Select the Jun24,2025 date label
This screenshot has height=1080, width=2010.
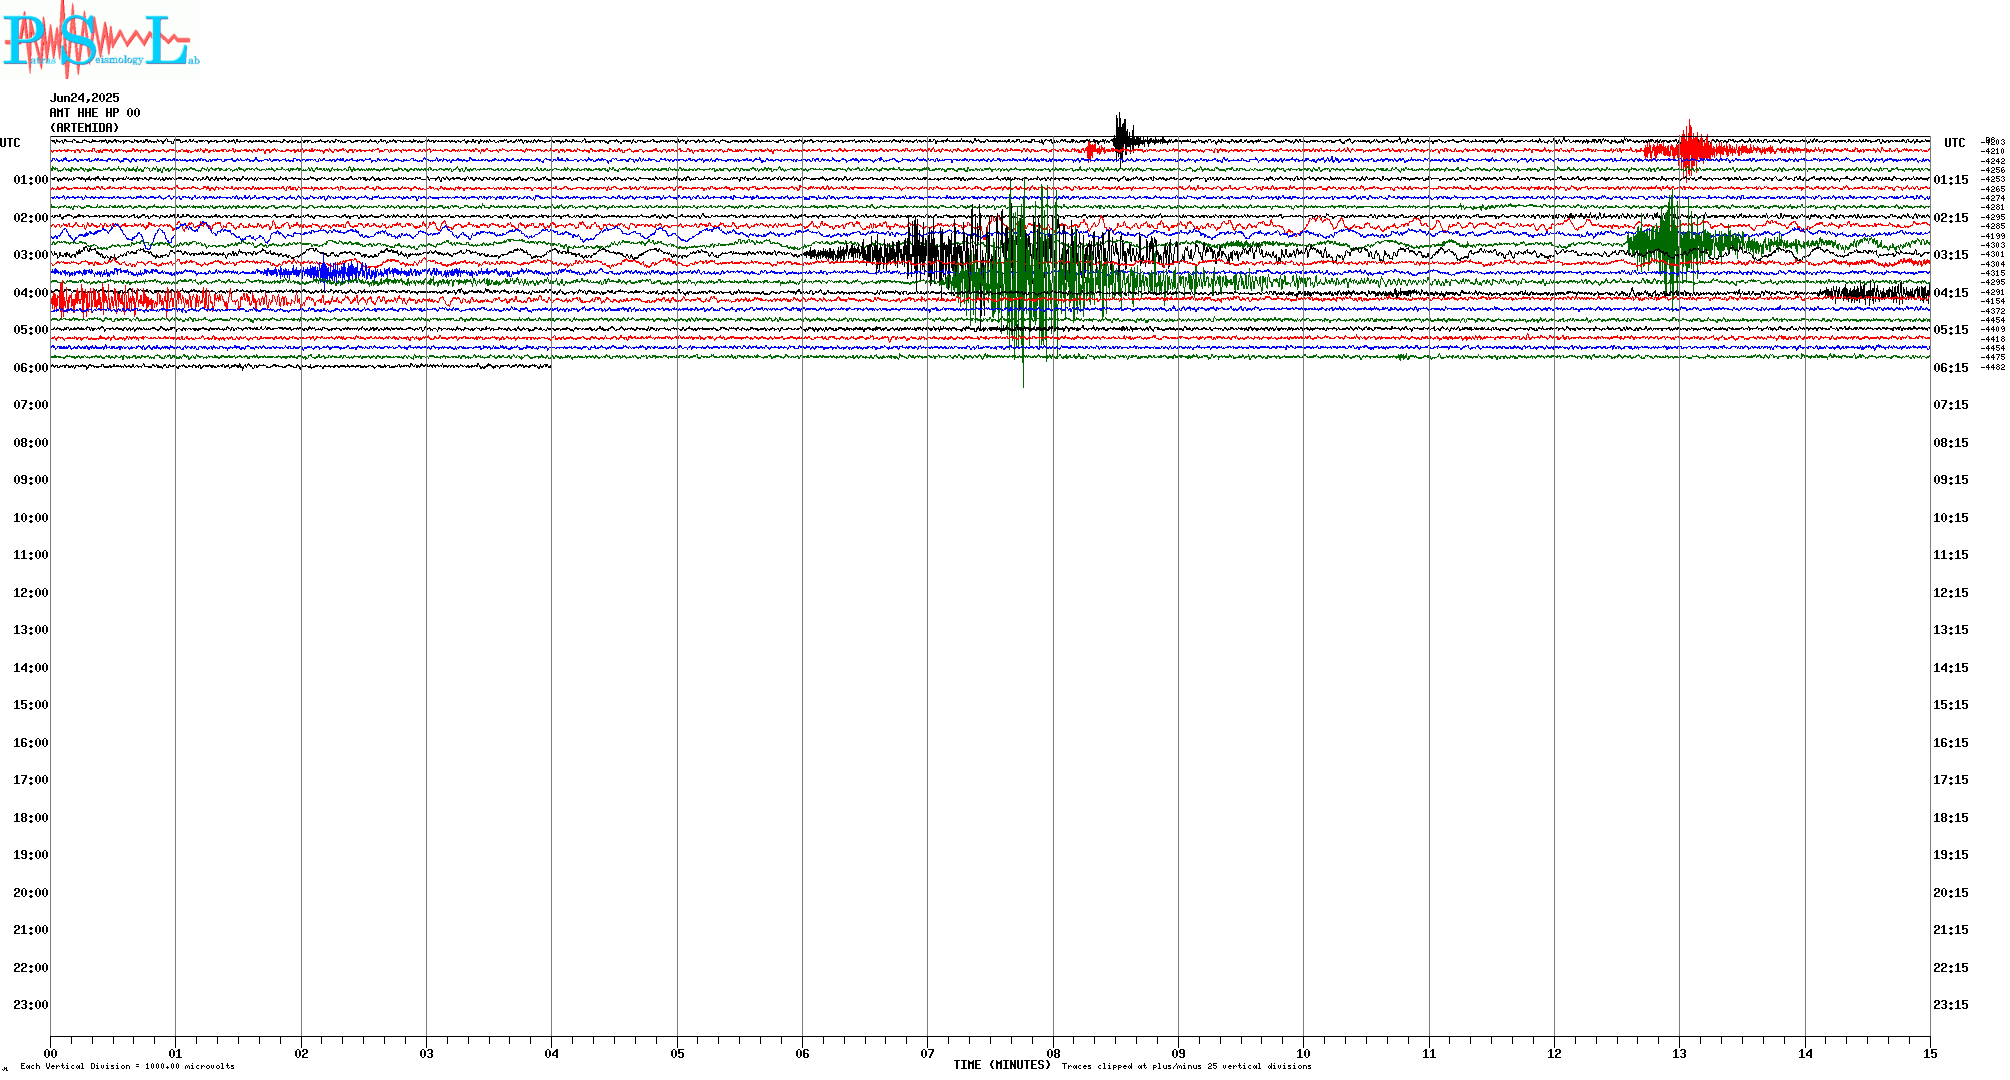[x=85, y=98]
